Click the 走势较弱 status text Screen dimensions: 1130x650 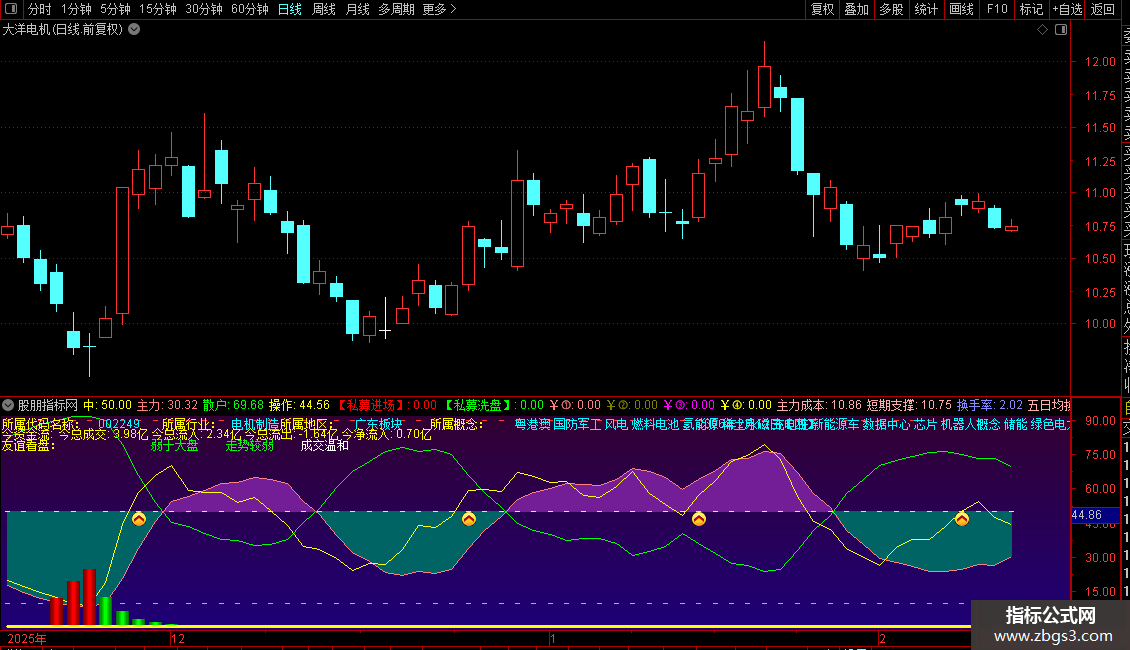pyautogui.click(x=250, y=445)
